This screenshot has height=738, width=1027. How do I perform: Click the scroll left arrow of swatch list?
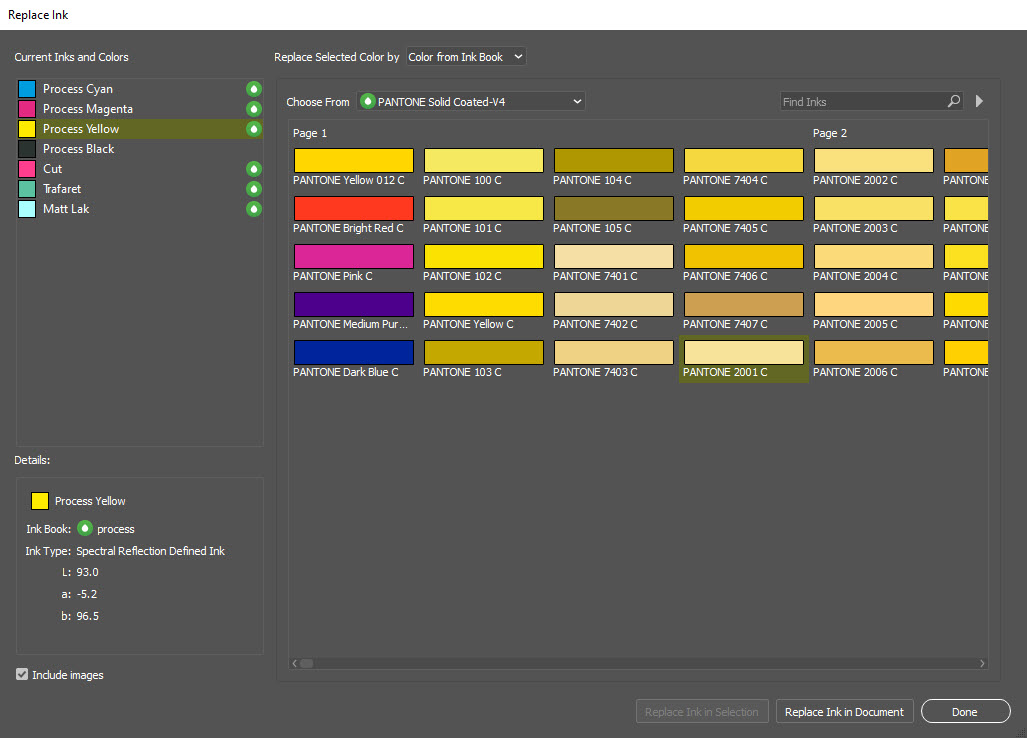point(295,663)
